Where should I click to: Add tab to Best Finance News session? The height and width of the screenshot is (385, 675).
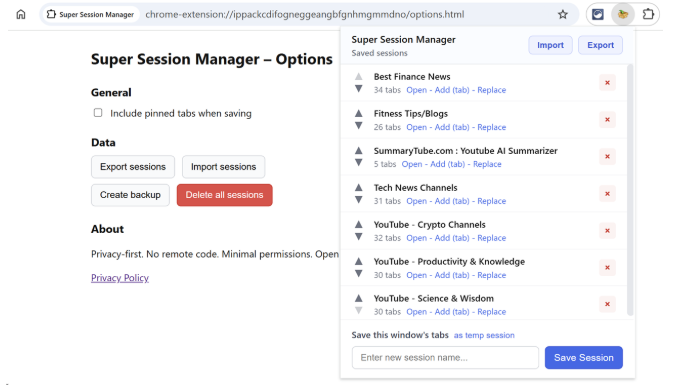(x=452, y=90)
